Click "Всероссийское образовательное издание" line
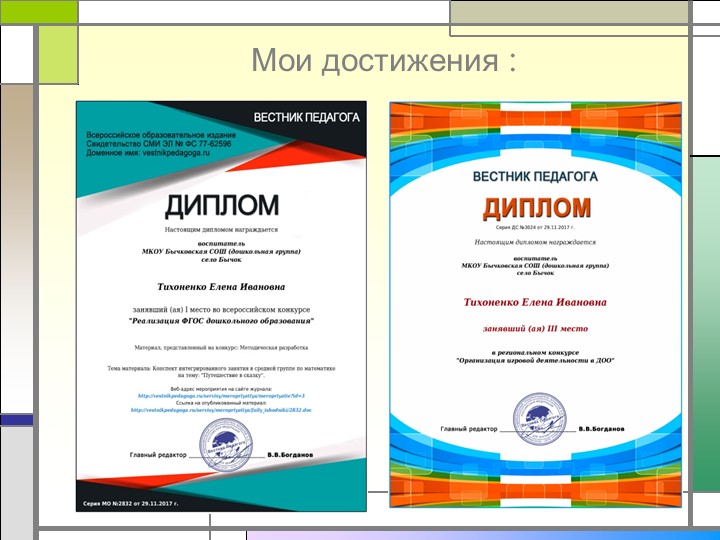This screenshot has height=540, width=720. coord(161,135)
